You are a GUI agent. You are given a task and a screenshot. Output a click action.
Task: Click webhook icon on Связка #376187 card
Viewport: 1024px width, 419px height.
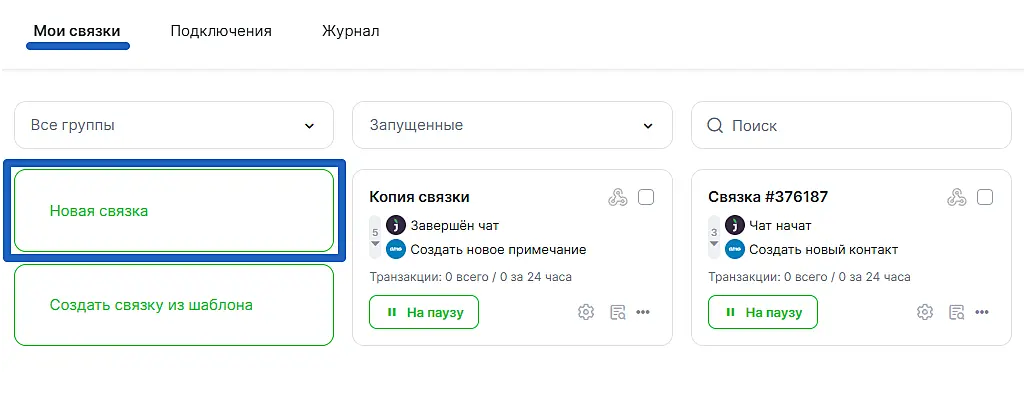pyautogui.click(x=957, y=197)
